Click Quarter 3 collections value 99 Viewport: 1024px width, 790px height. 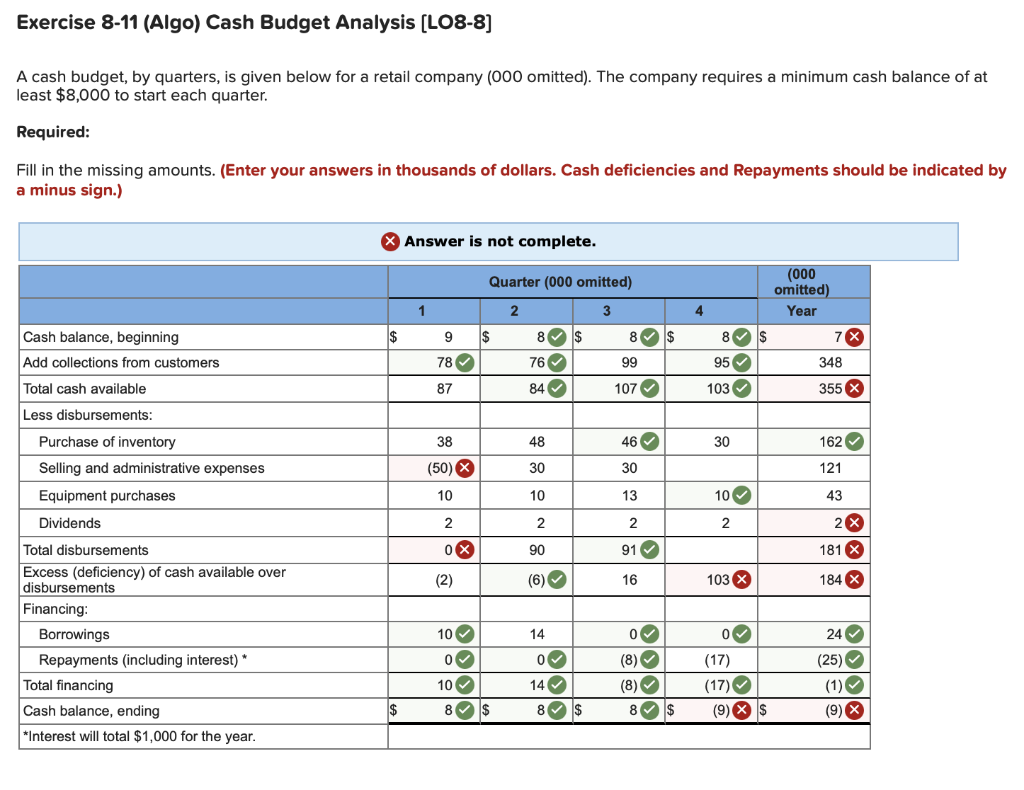[x=630, y=362]
